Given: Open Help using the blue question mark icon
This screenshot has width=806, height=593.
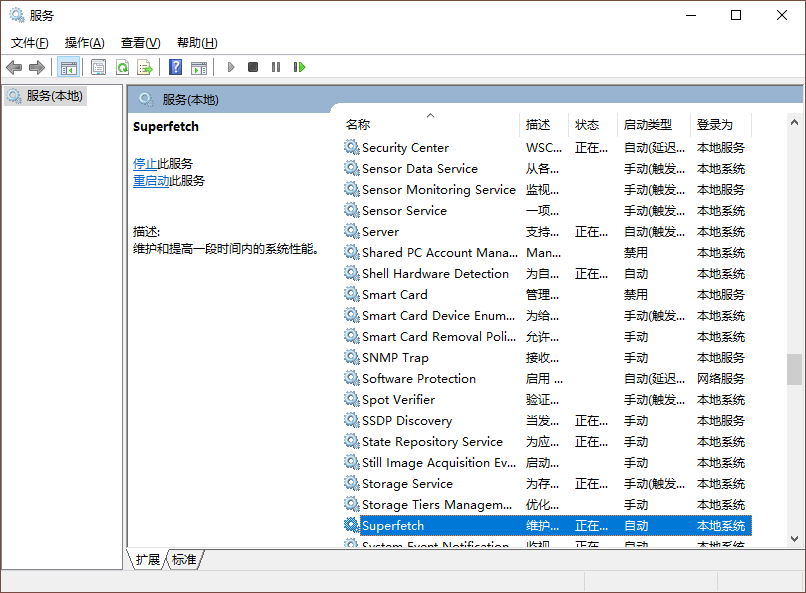Looking at the screenshot, I should [x=175, y=67].
